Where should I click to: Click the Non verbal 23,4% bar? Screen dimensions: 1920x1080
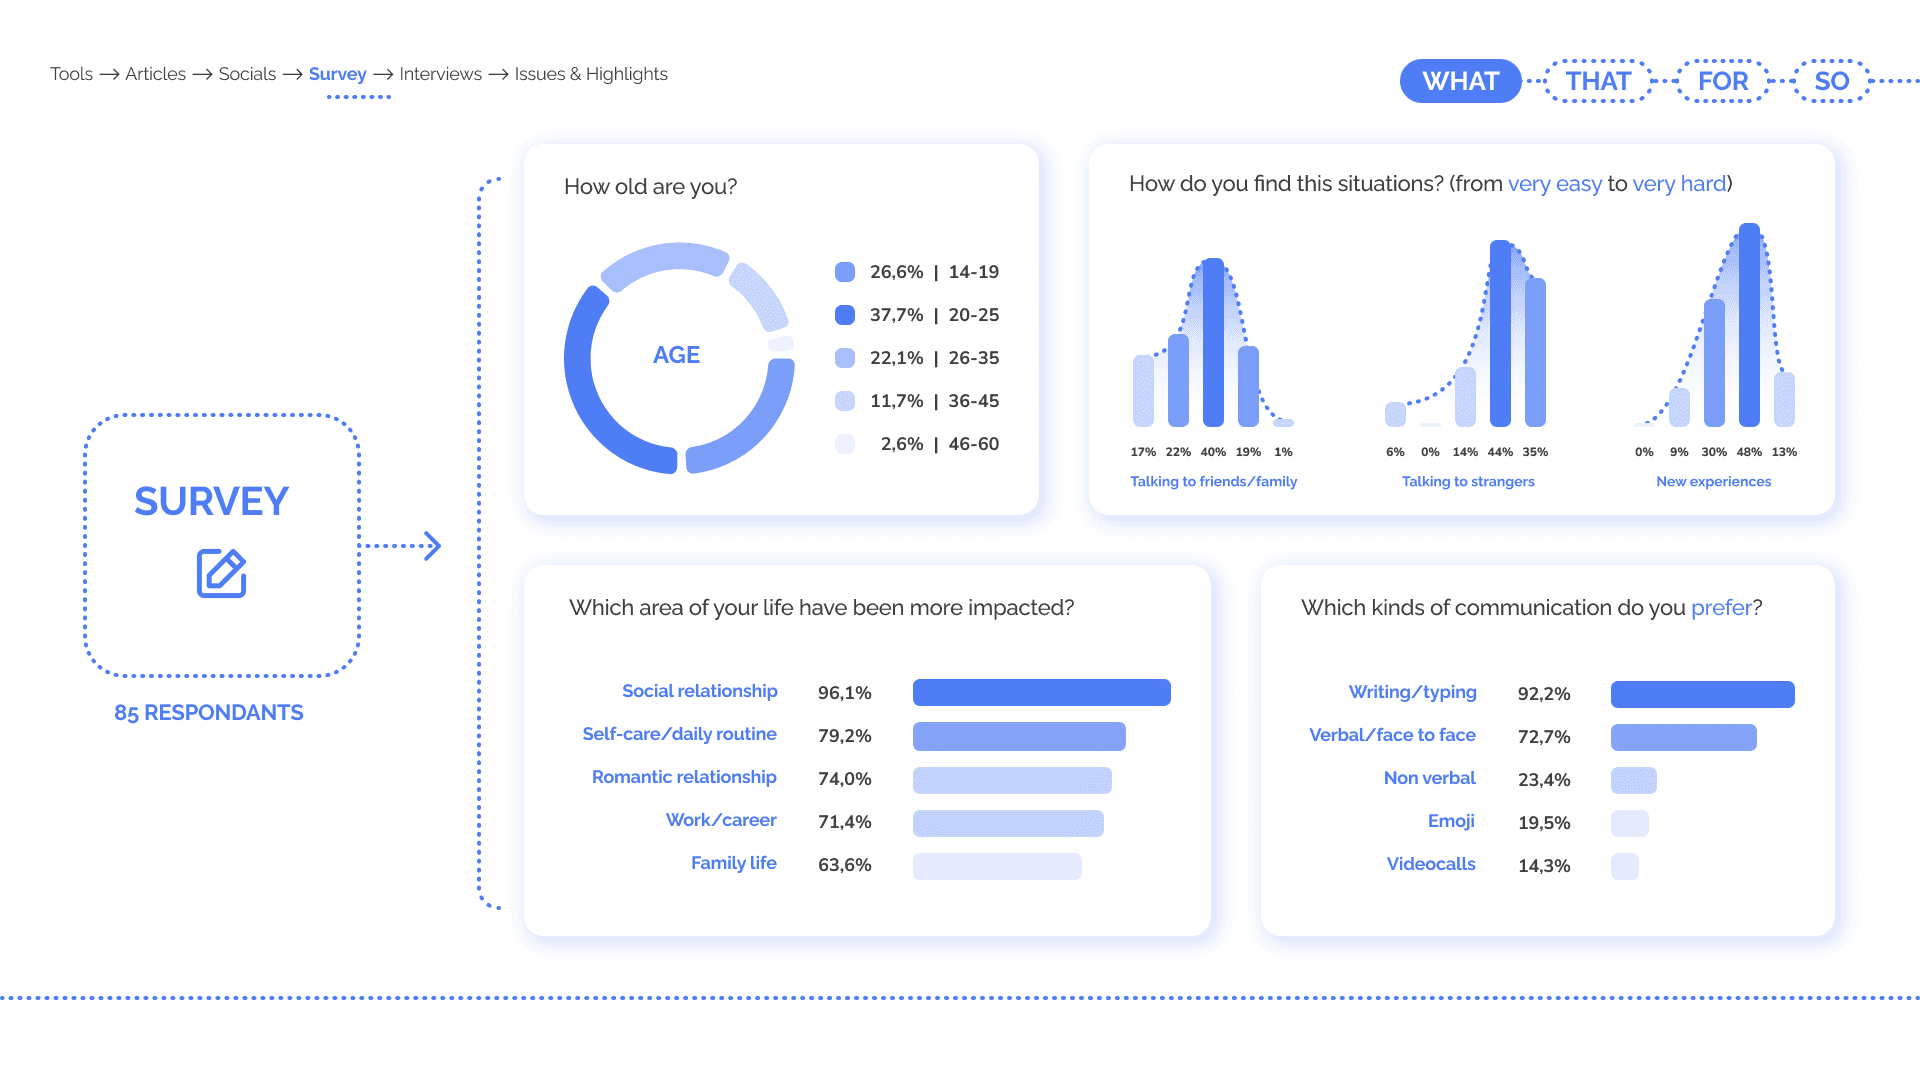[1634, 780]
